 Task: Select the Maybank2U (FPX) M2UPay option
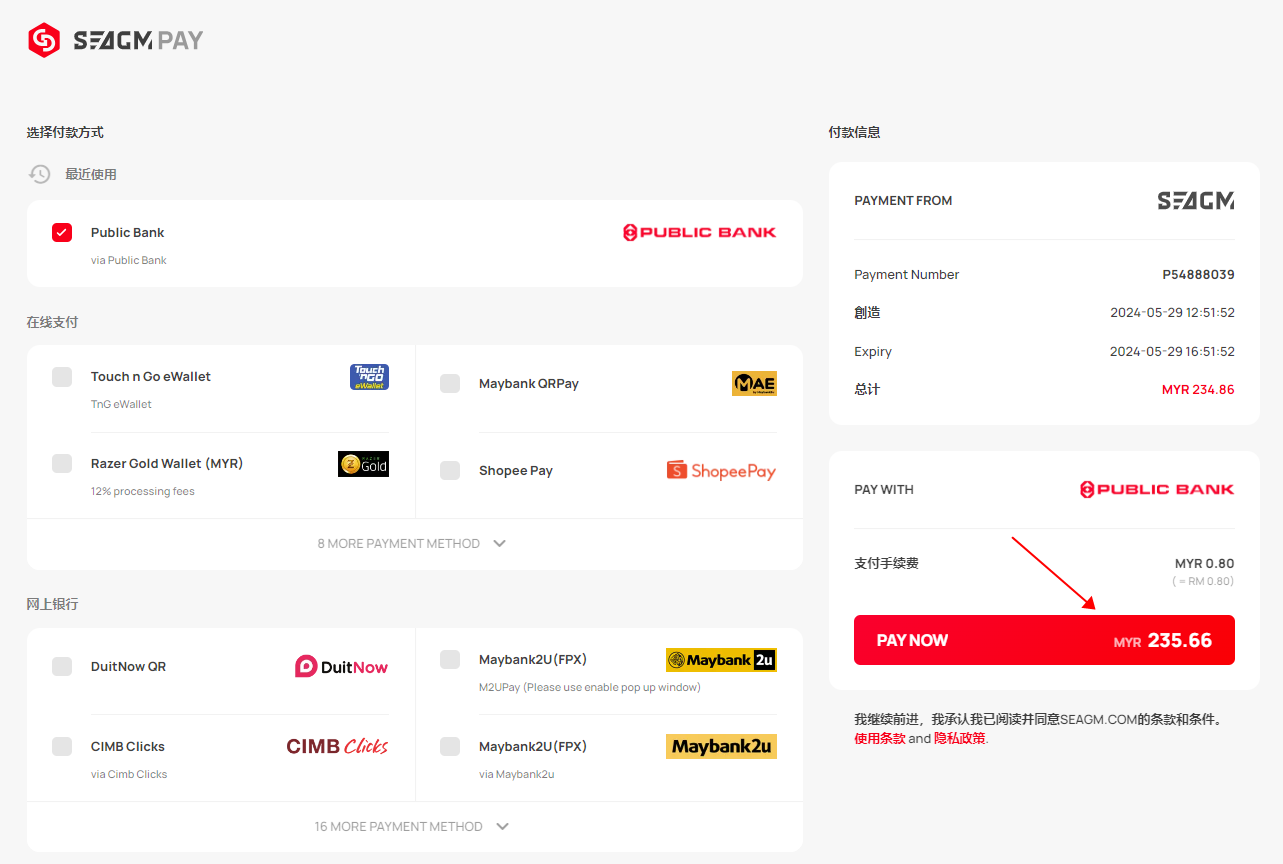(608, 671)
